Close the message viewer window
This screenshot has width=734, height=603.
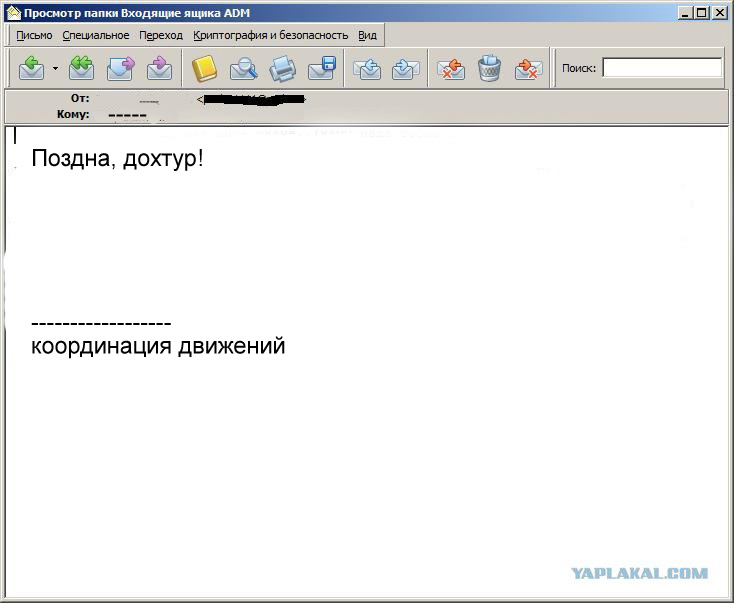click(719, 13)
